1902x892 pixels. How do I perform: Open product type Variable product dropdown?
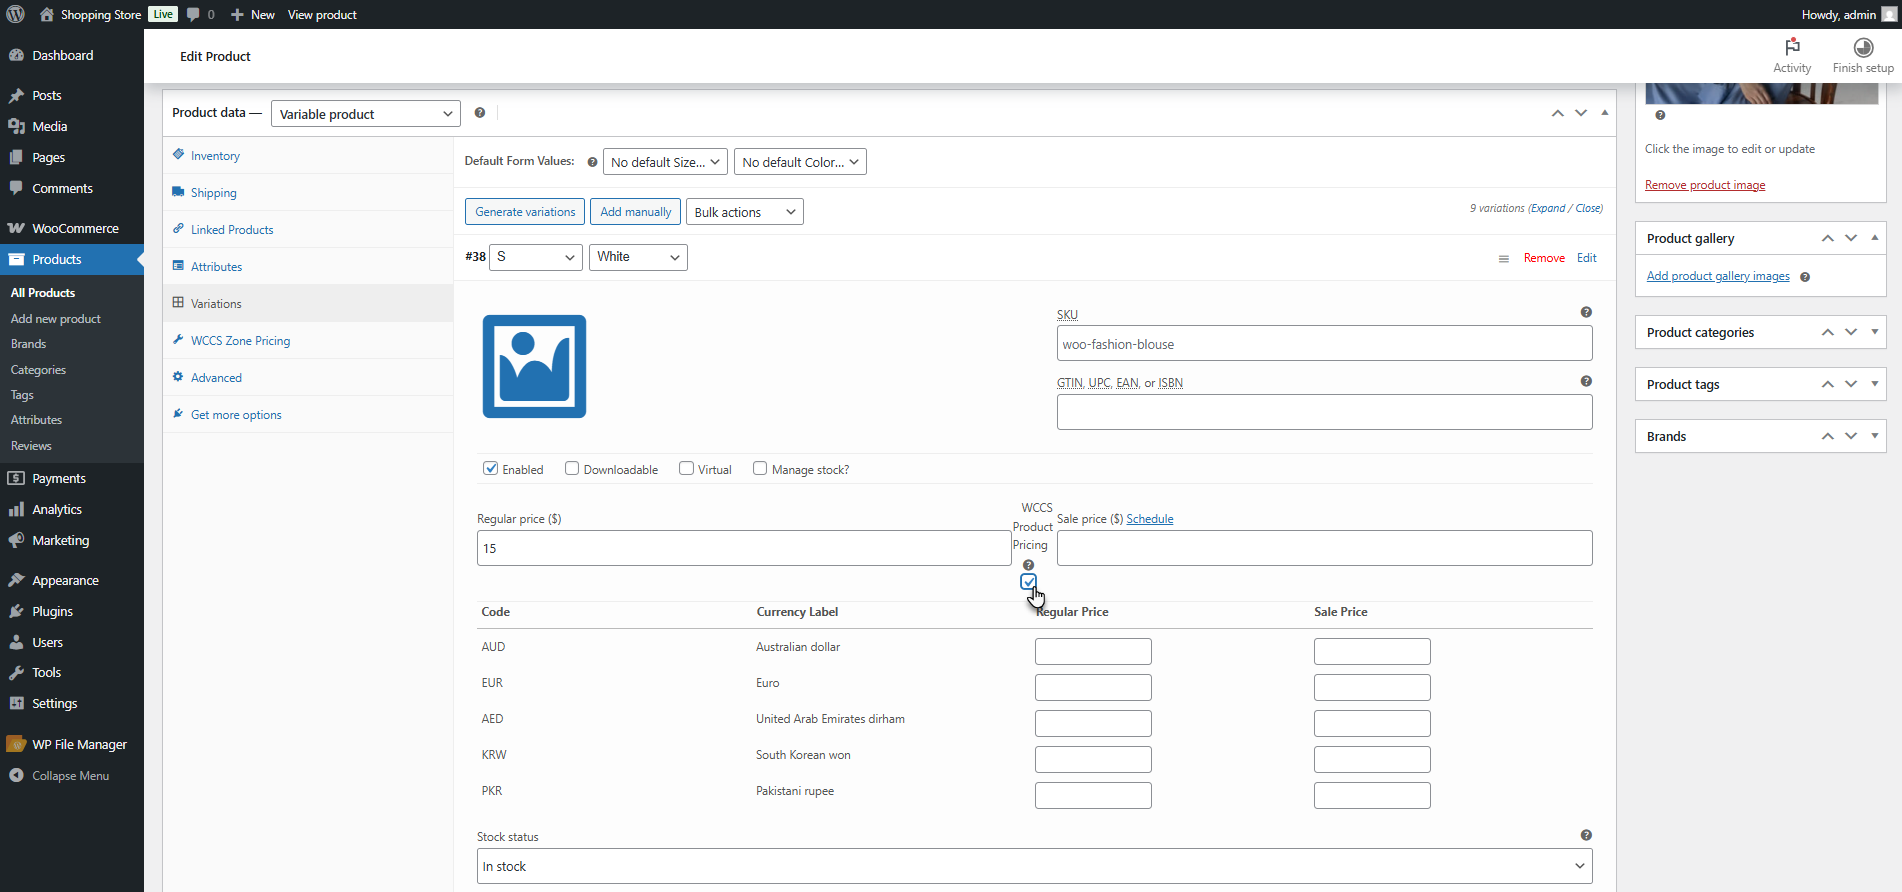point(366,114)
